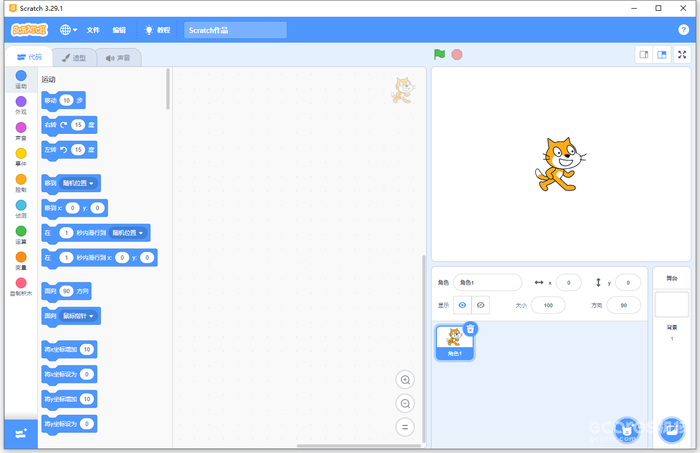
Task: Select the yellow 事件 category circle
Action: (21, 153)
